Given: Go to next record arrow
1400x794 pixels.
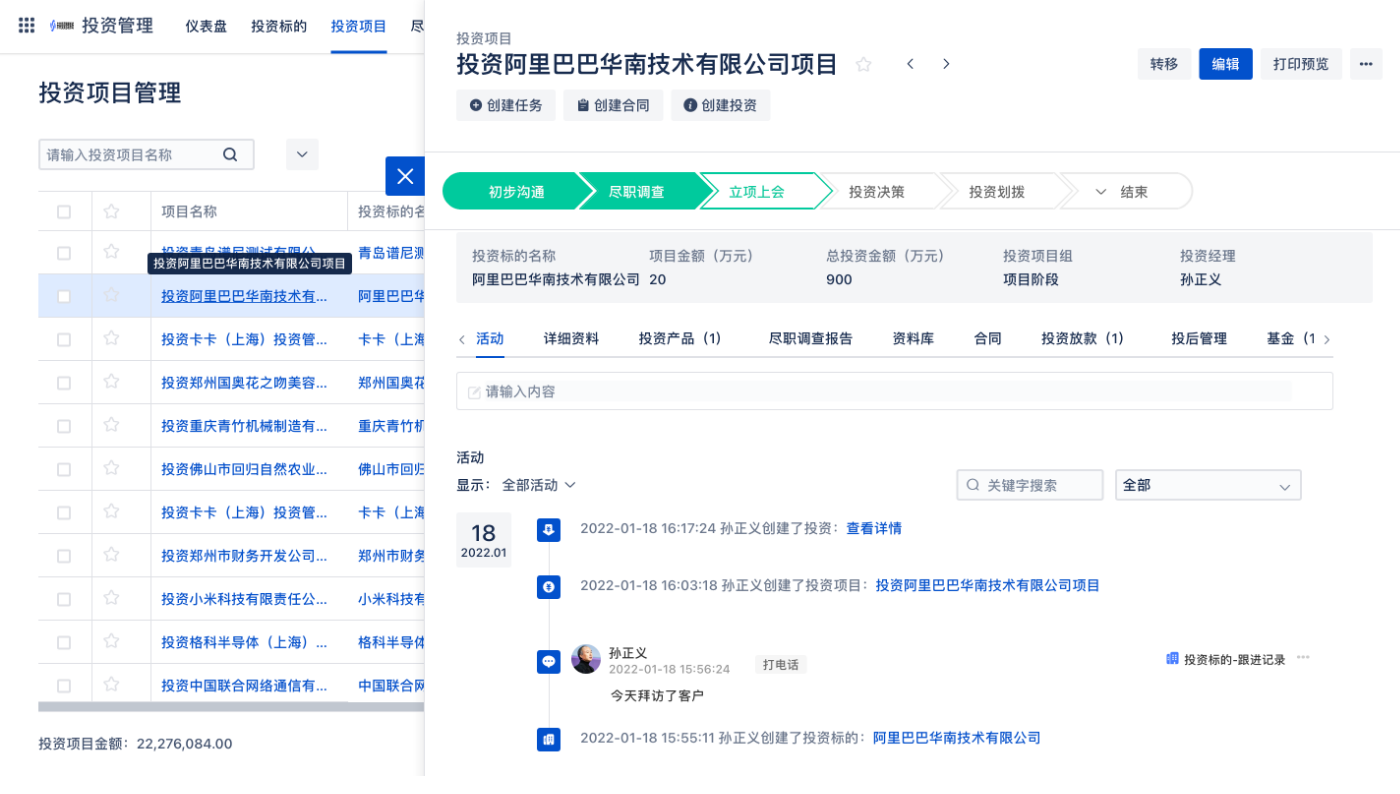Looking at the screenshot, I should [x=946, y=64].
